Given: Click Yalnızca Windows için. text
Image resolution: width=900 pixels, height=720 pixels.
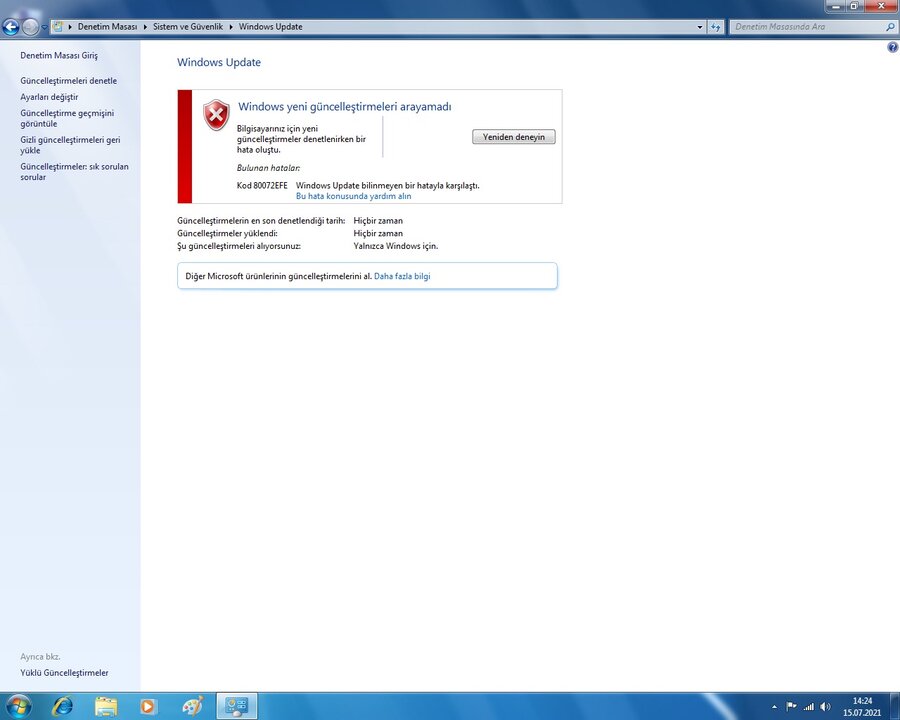Looking at the screenshot, I should click(x=395, y=246).
